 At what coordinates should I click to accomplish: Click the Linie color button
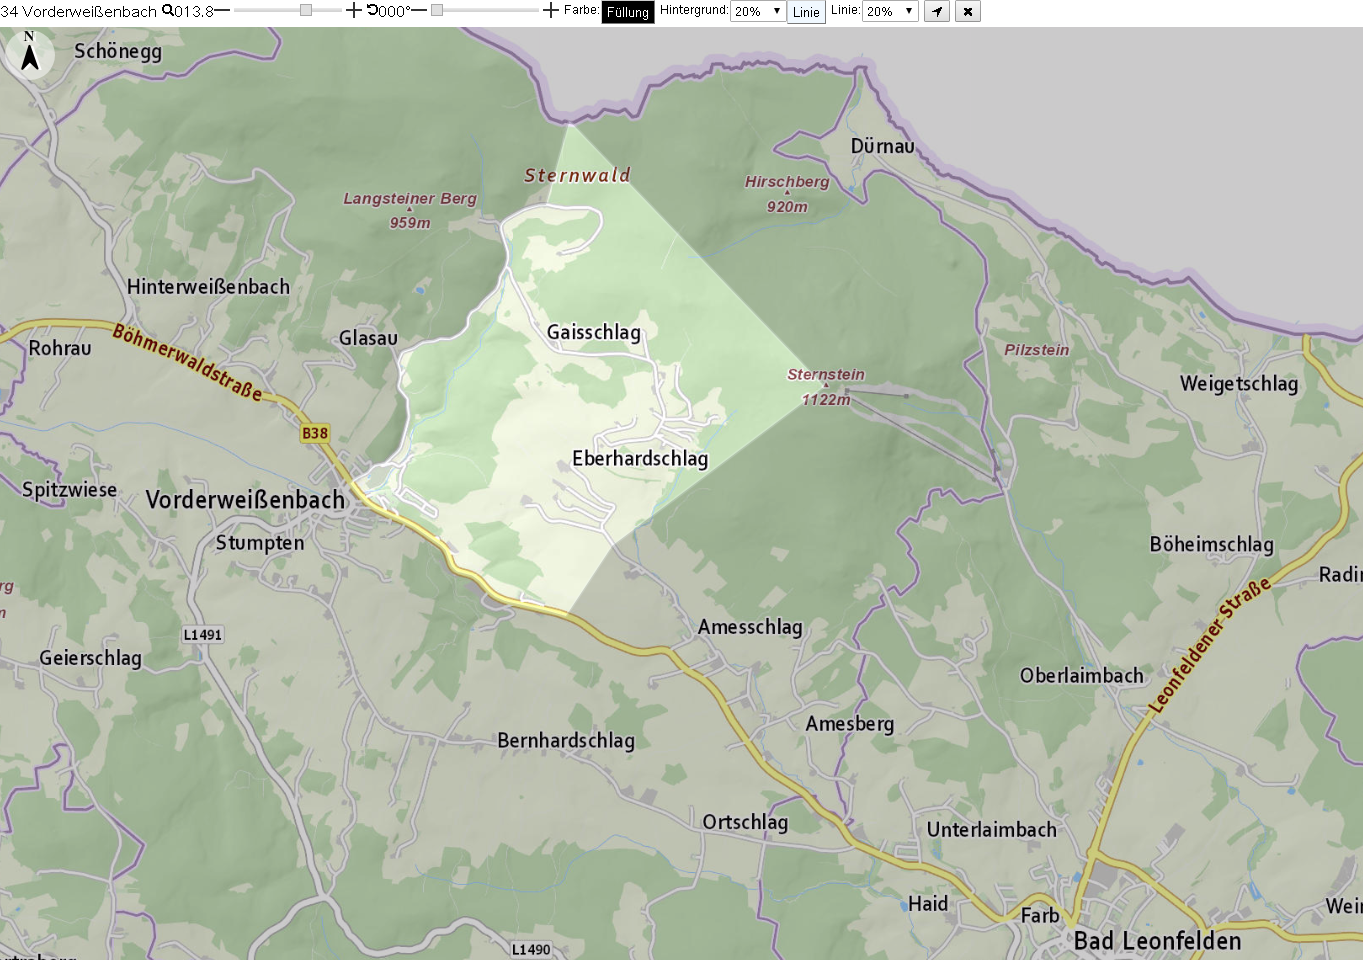(x=806, y=12)
